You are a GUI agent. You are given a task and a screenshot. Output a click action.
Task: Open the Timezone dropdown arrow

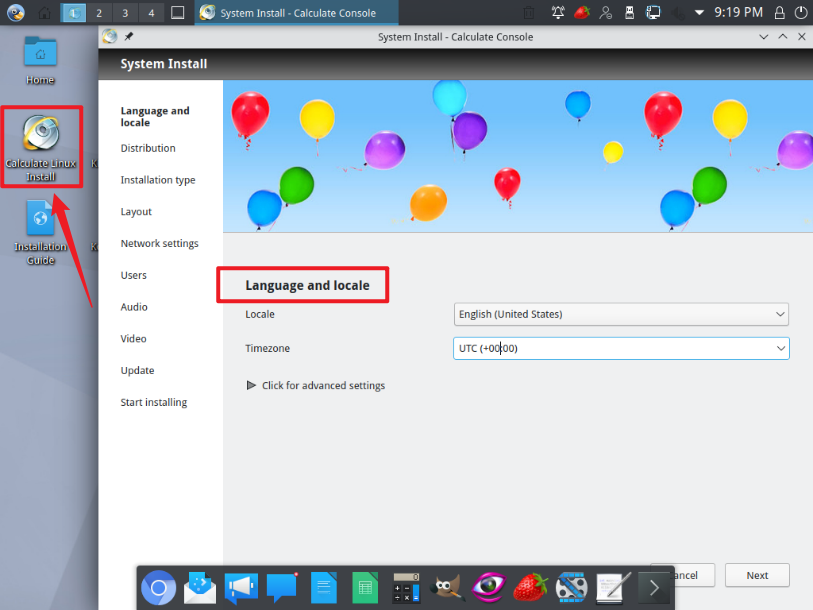pos(780,348)
